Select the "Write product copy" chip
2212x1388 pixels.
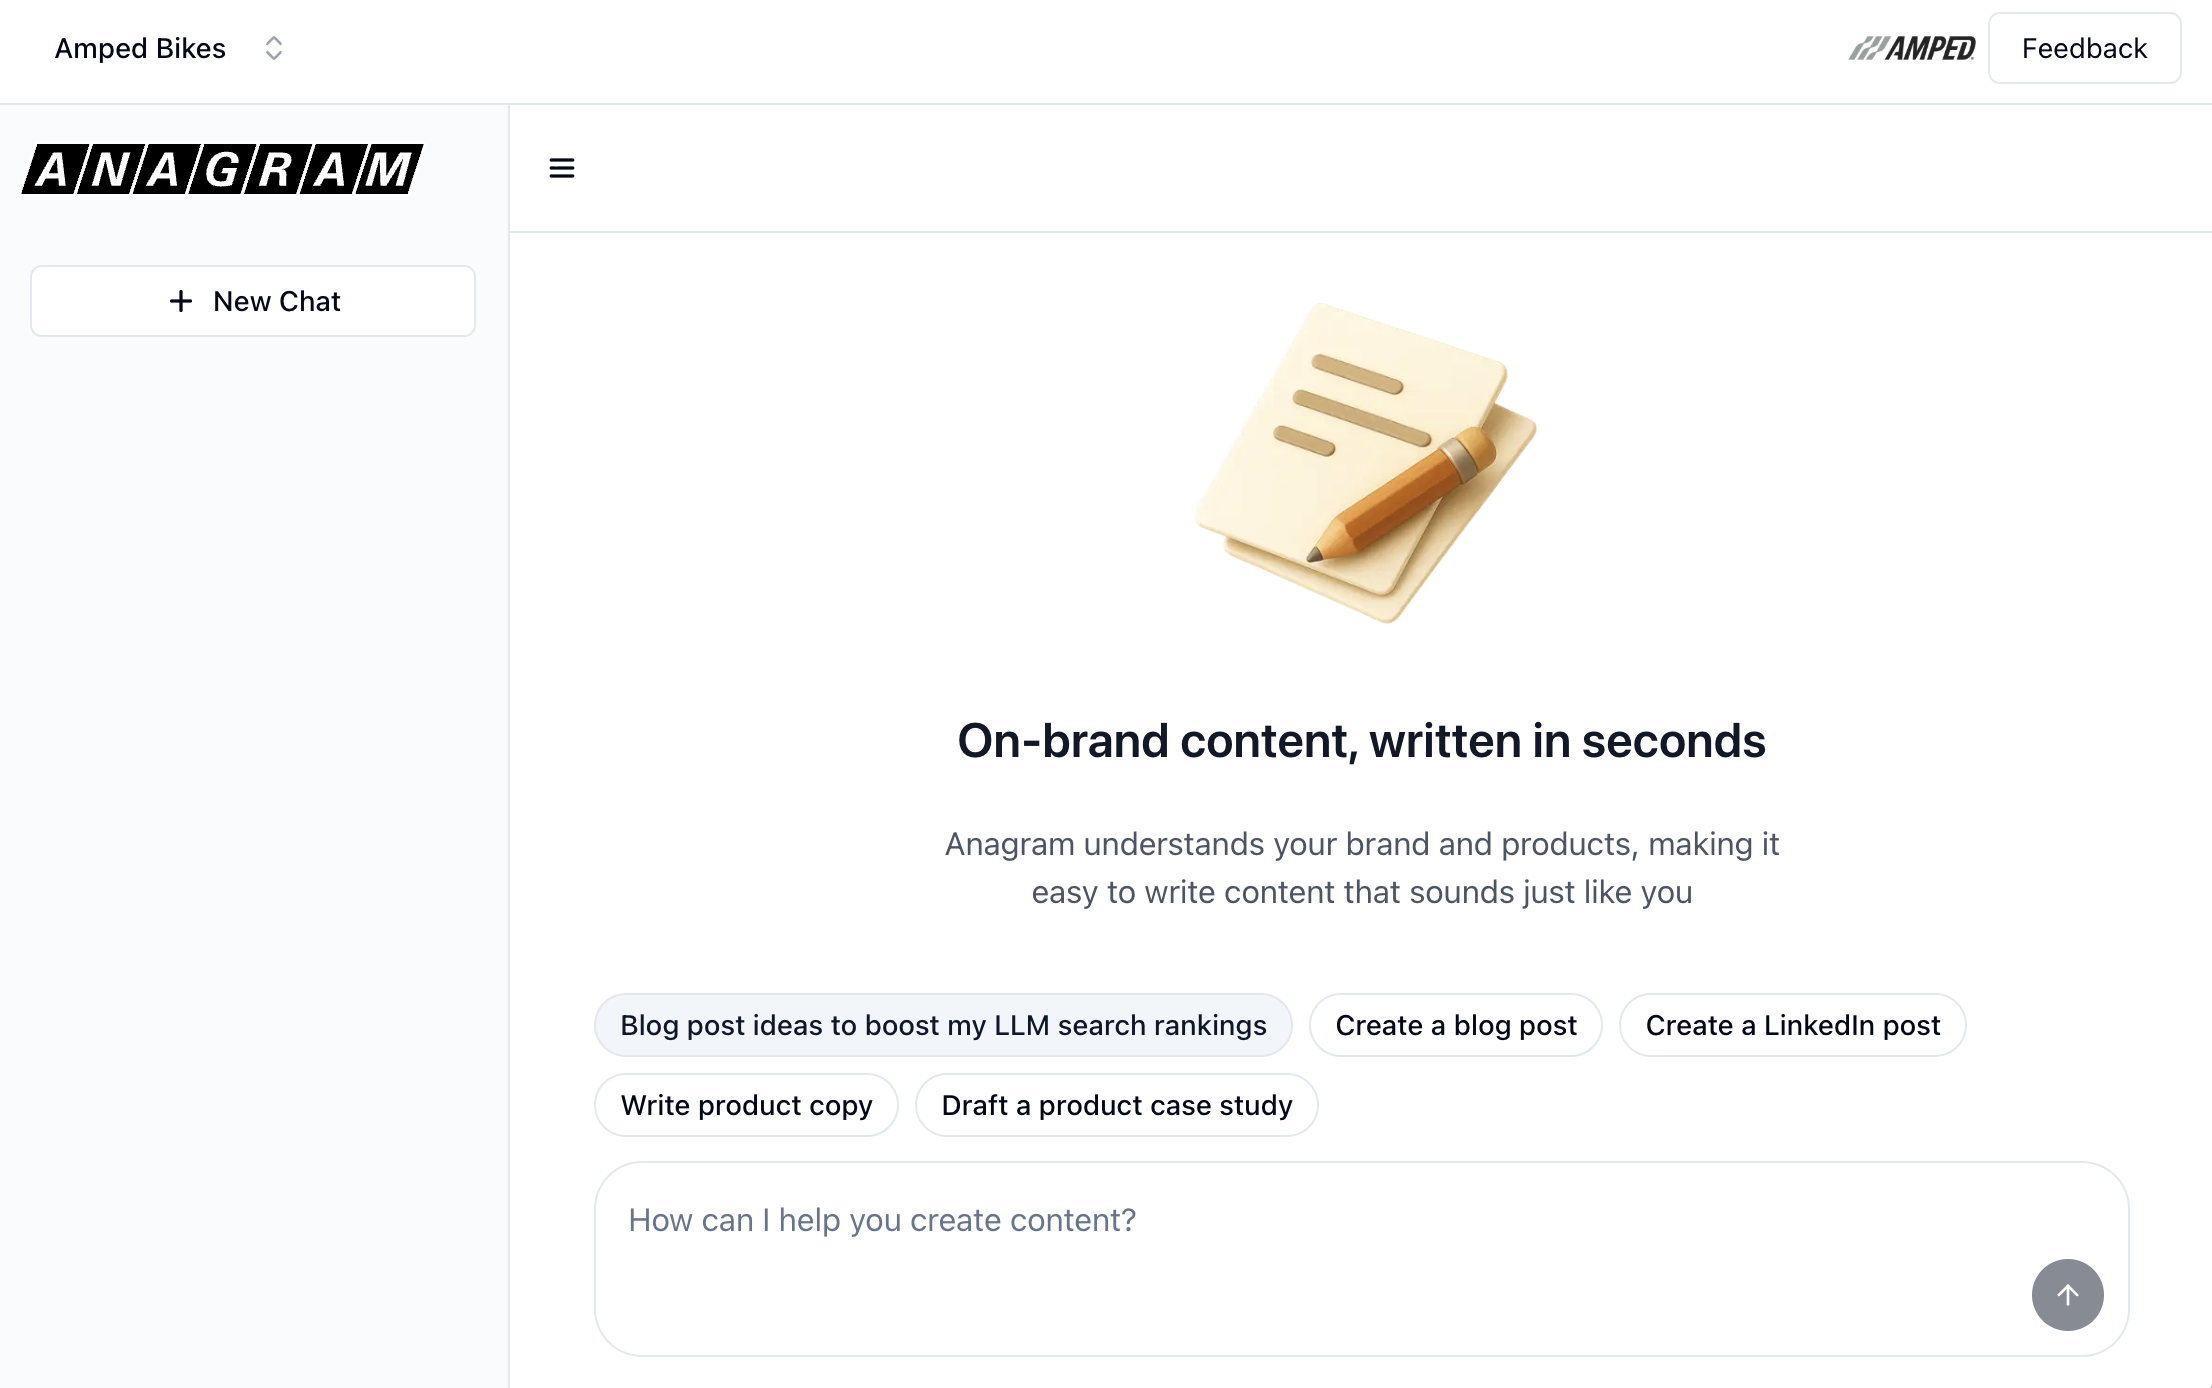click(746, 1105)
